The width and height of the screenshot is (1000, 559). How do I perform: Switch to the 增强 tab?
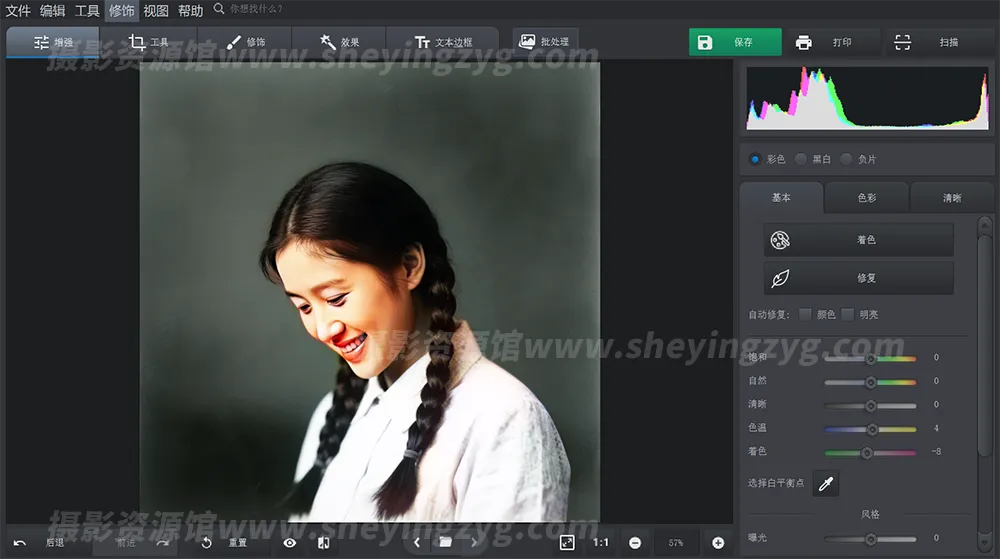[x=53, y=42]
